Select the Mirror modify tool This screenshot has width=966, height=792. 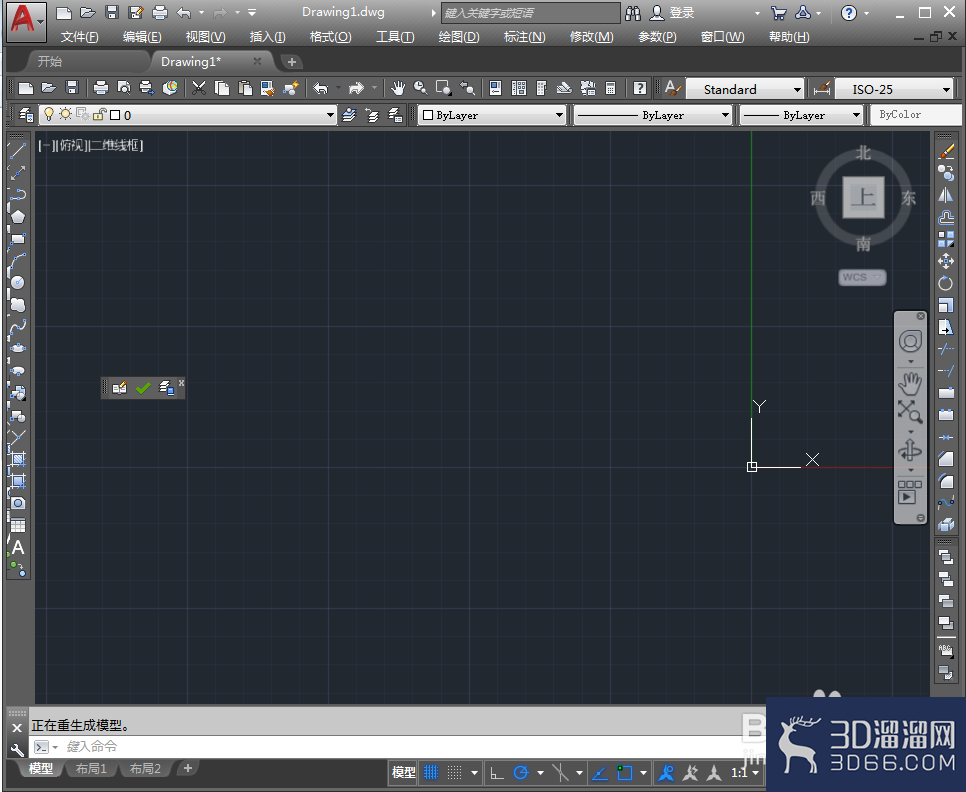(x=946, y=195)
